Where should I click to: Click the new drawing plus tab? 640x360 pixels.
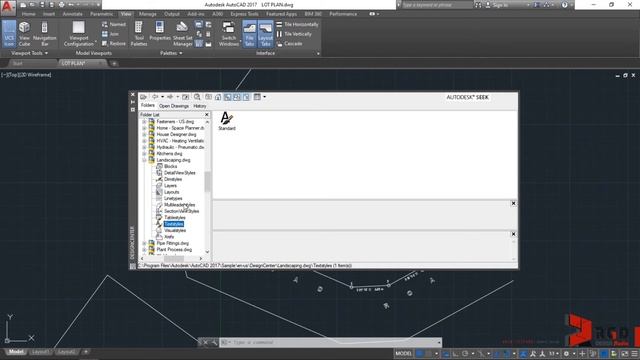pyautogui.click(x=114, y=64)
